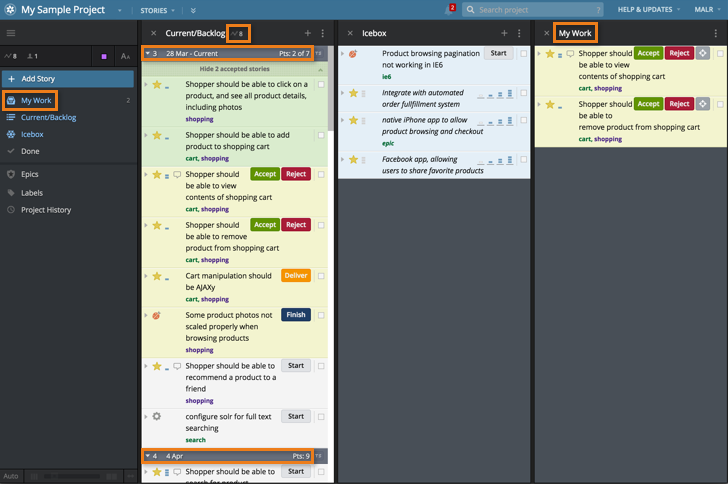
Task: Set largest point estimate on native iPhone app story
Action: pos(510,121)
